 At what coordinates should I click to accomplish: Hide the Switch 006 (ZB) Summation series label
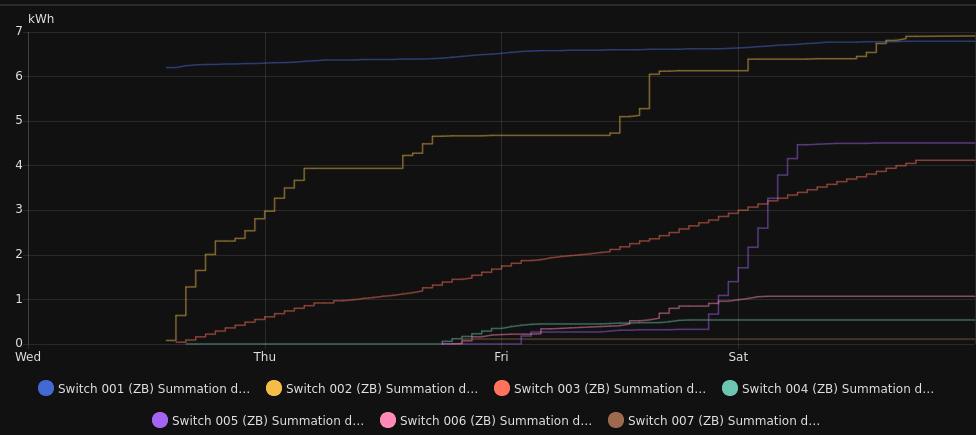[x=496, y=421]
